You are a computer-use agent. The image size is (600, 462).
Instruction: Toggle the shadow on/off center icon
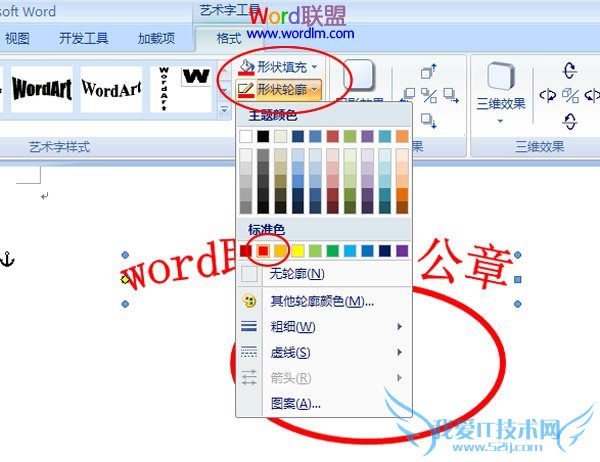[x=429, y=95]
